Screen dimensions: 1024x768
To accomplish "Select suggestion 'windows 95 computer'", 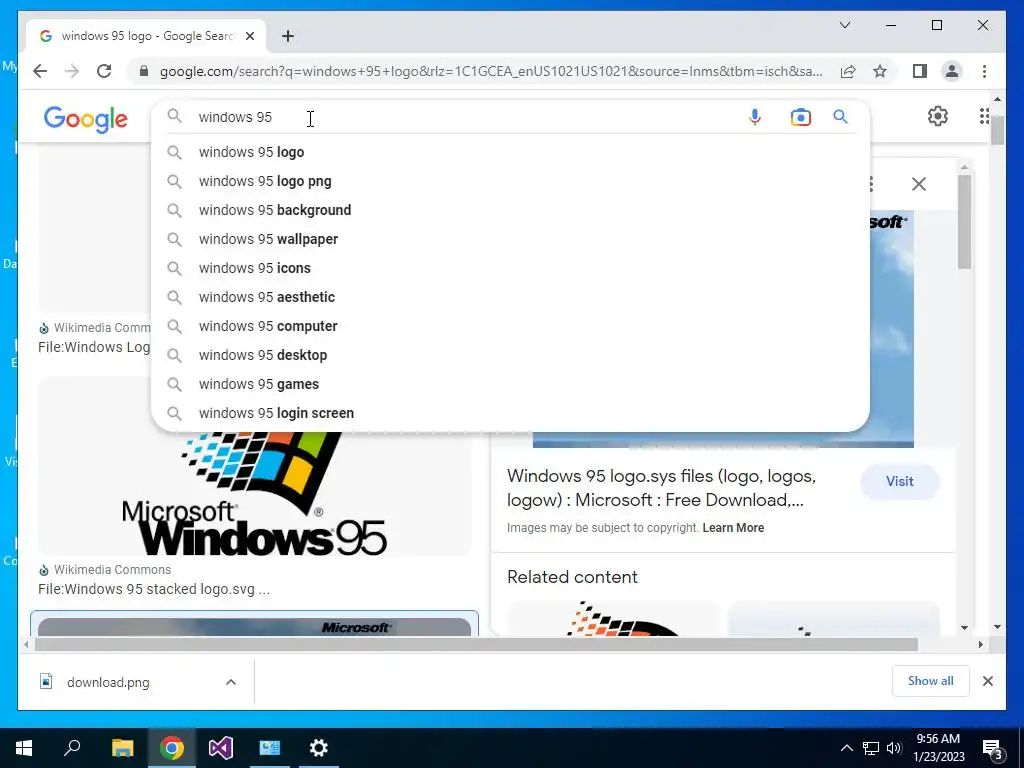I will tap(510, 326).
